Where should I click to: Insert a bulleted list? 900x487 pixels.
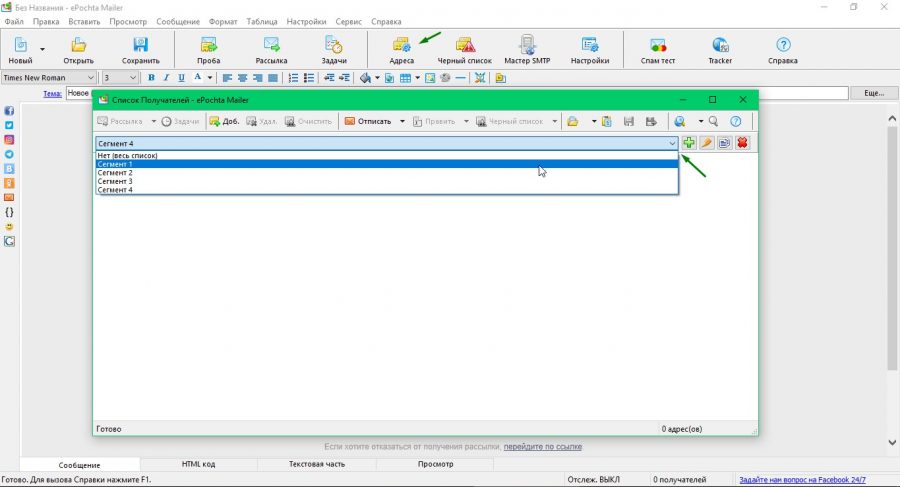309,78
